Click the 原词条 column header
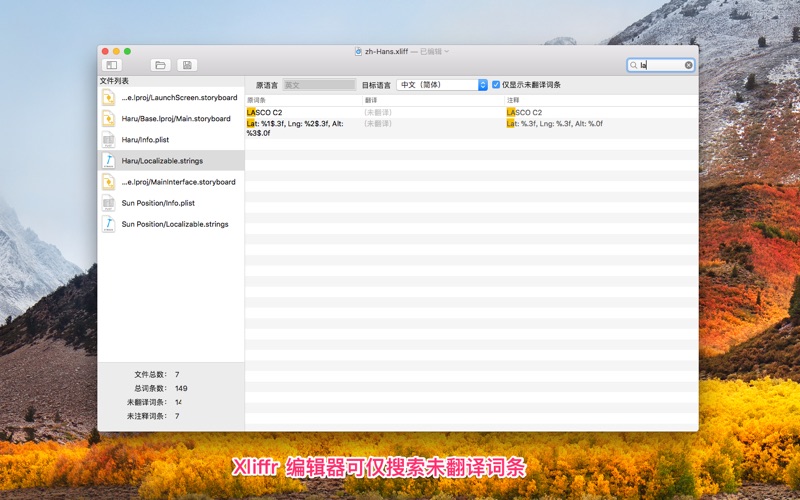800x500 pixels. (x=300, y=100)
